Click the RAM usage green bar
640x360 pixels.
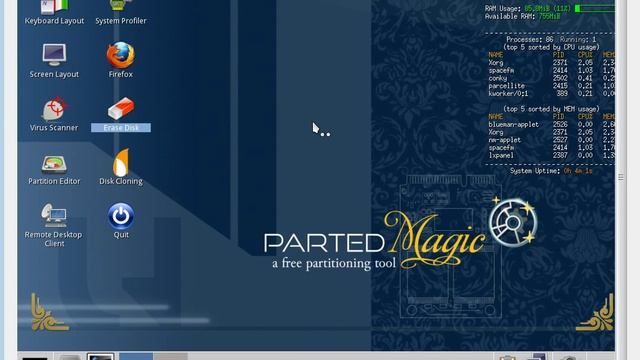(595, 8)
